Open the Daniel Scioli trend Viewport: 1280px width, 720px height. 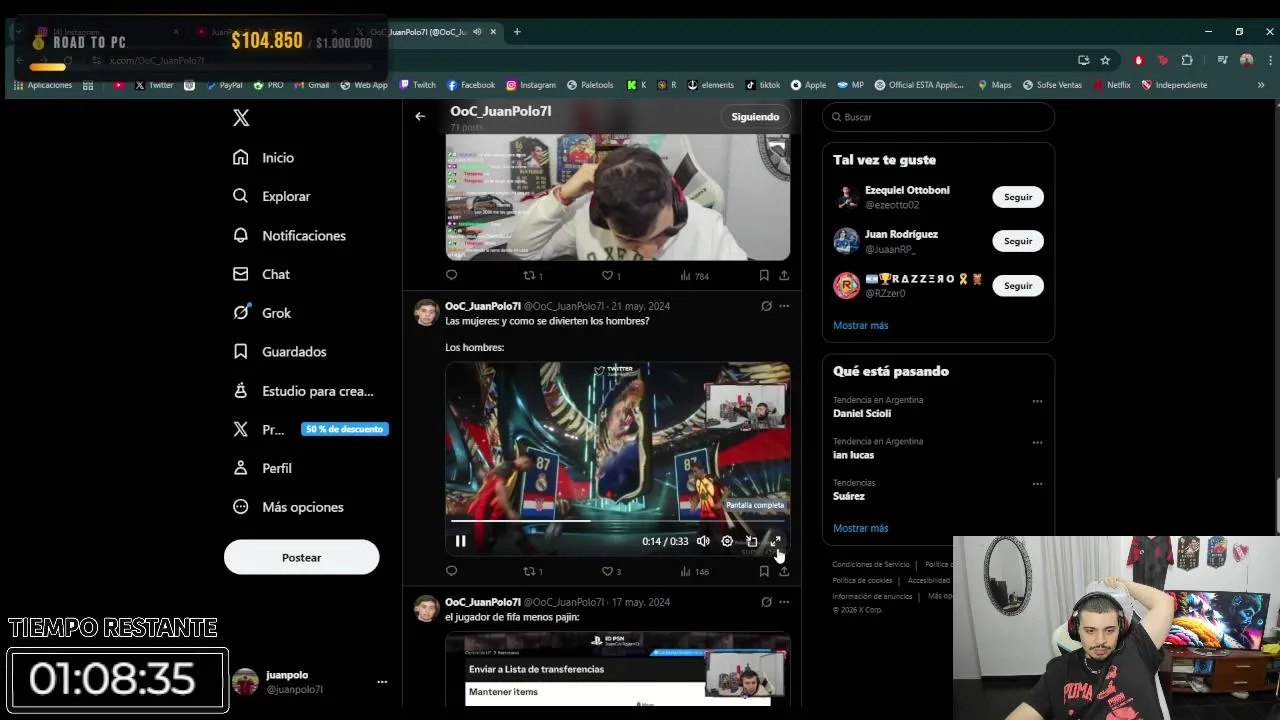(862, 413)
